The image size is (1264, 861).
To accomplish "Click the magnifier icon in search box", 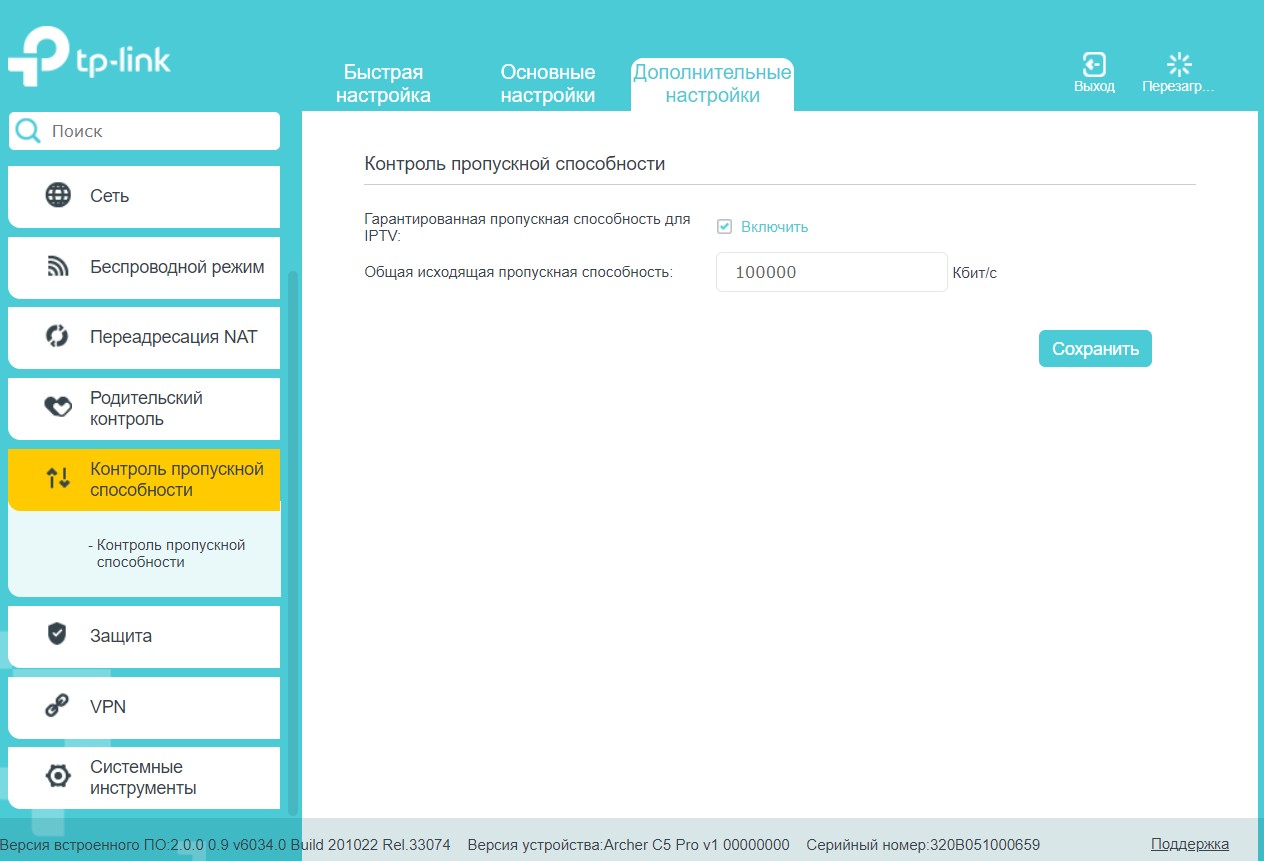I will coord(29,131).
